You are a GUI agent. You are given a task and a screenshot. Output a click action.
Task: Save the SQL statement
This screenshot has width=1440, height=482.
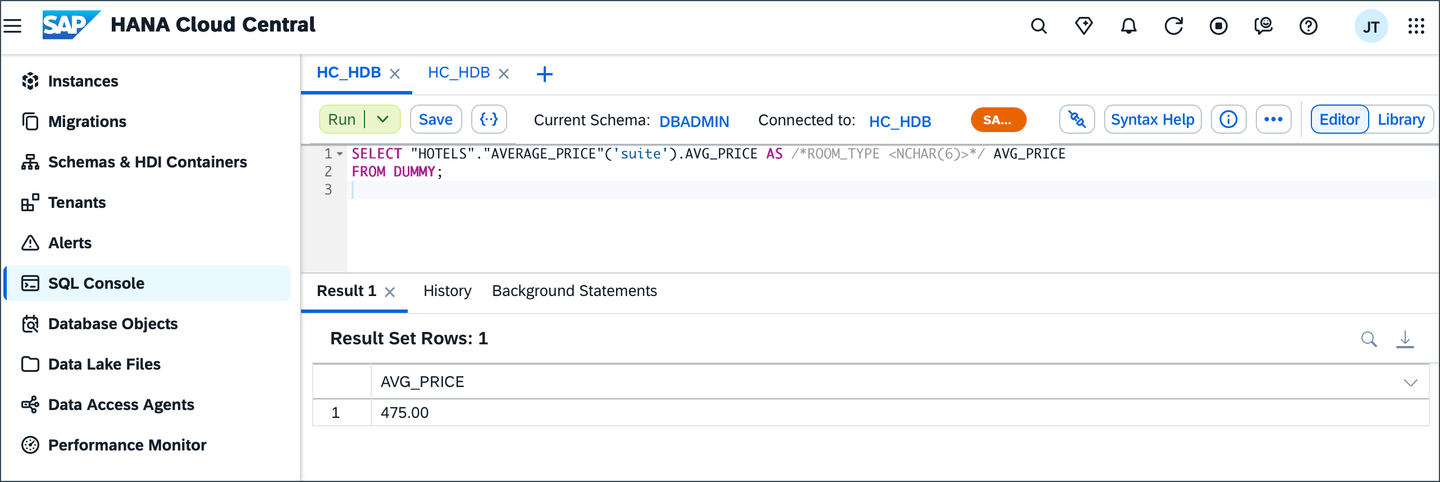pyautogui.click(x=435, y=119)
